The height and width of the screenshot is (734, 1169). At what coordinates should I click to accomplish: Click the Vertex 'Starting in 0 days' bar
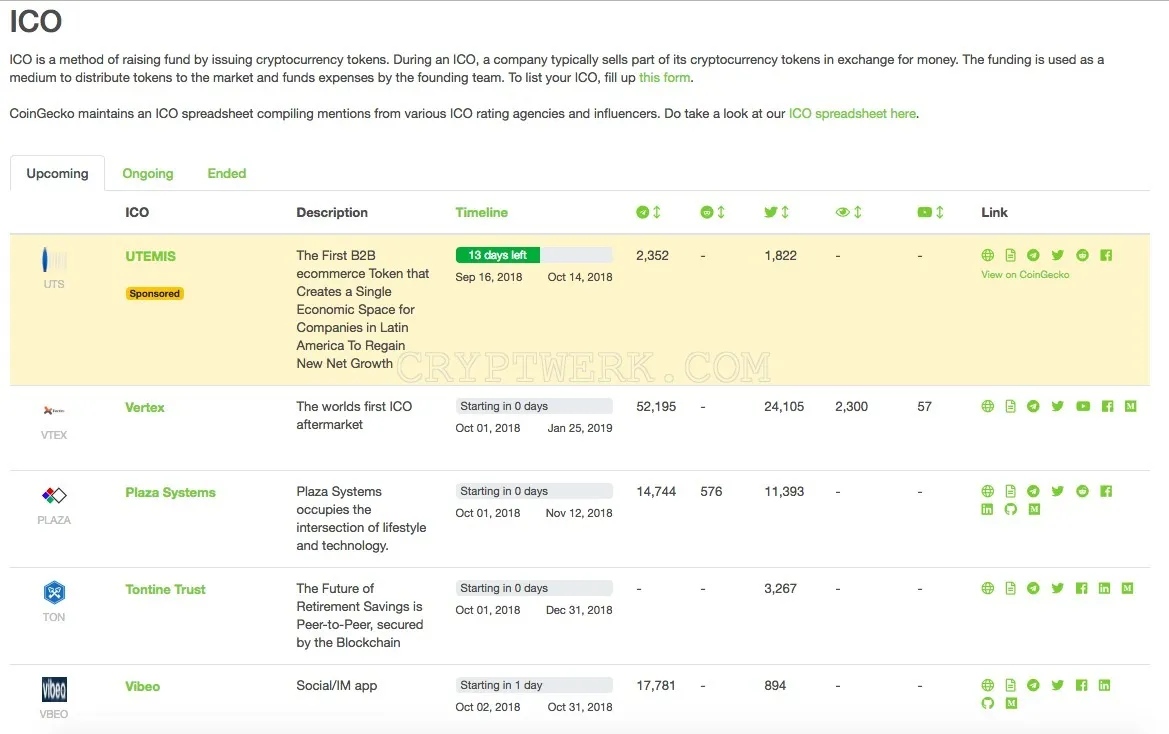534,406
